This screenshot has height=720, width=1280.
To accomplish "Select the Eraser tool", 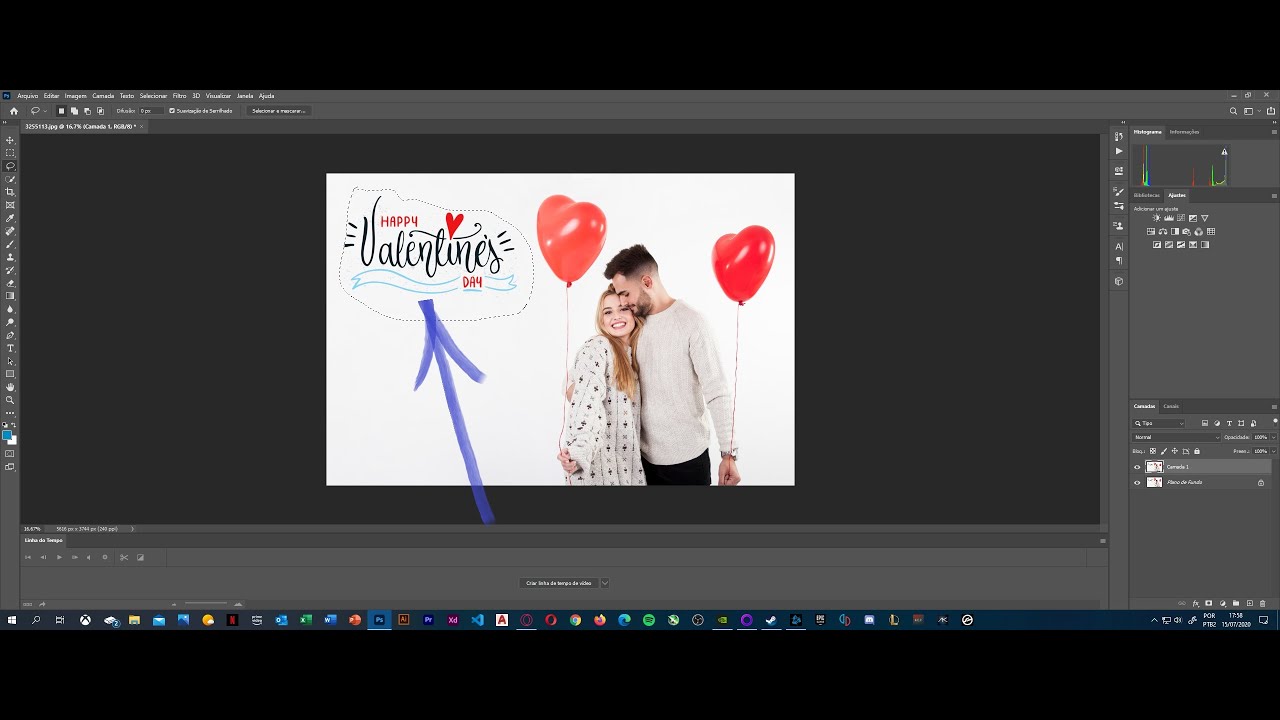I will (10, 283).
